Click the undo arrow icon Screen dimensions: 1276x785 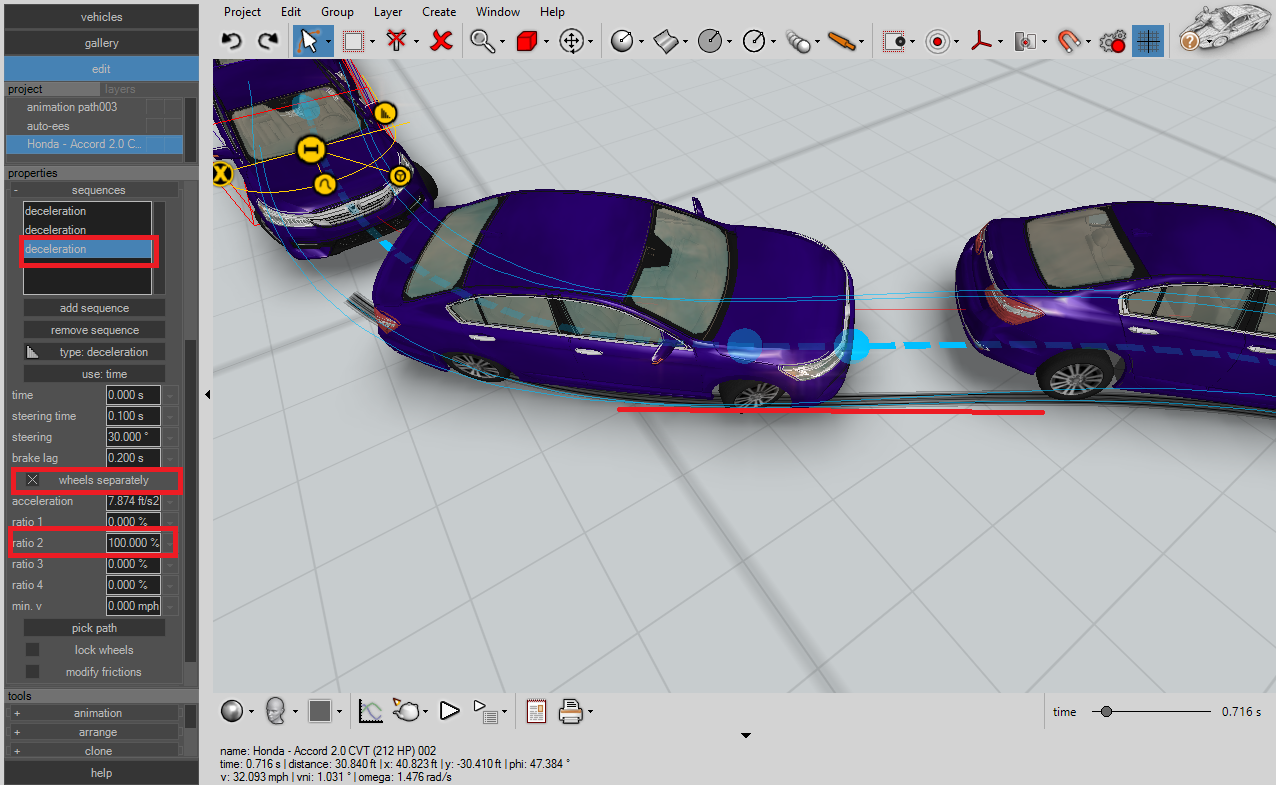tap(232, 41)
